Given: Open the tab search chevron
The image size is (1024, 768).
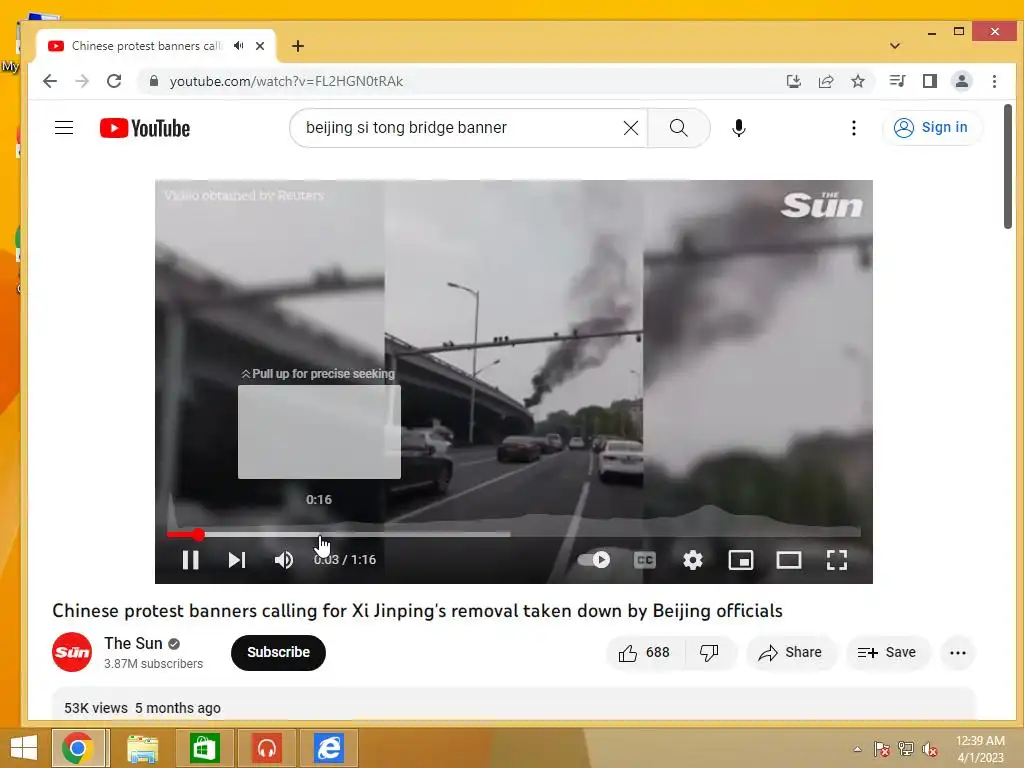Looking at the screenshot, I should [895, 46].
